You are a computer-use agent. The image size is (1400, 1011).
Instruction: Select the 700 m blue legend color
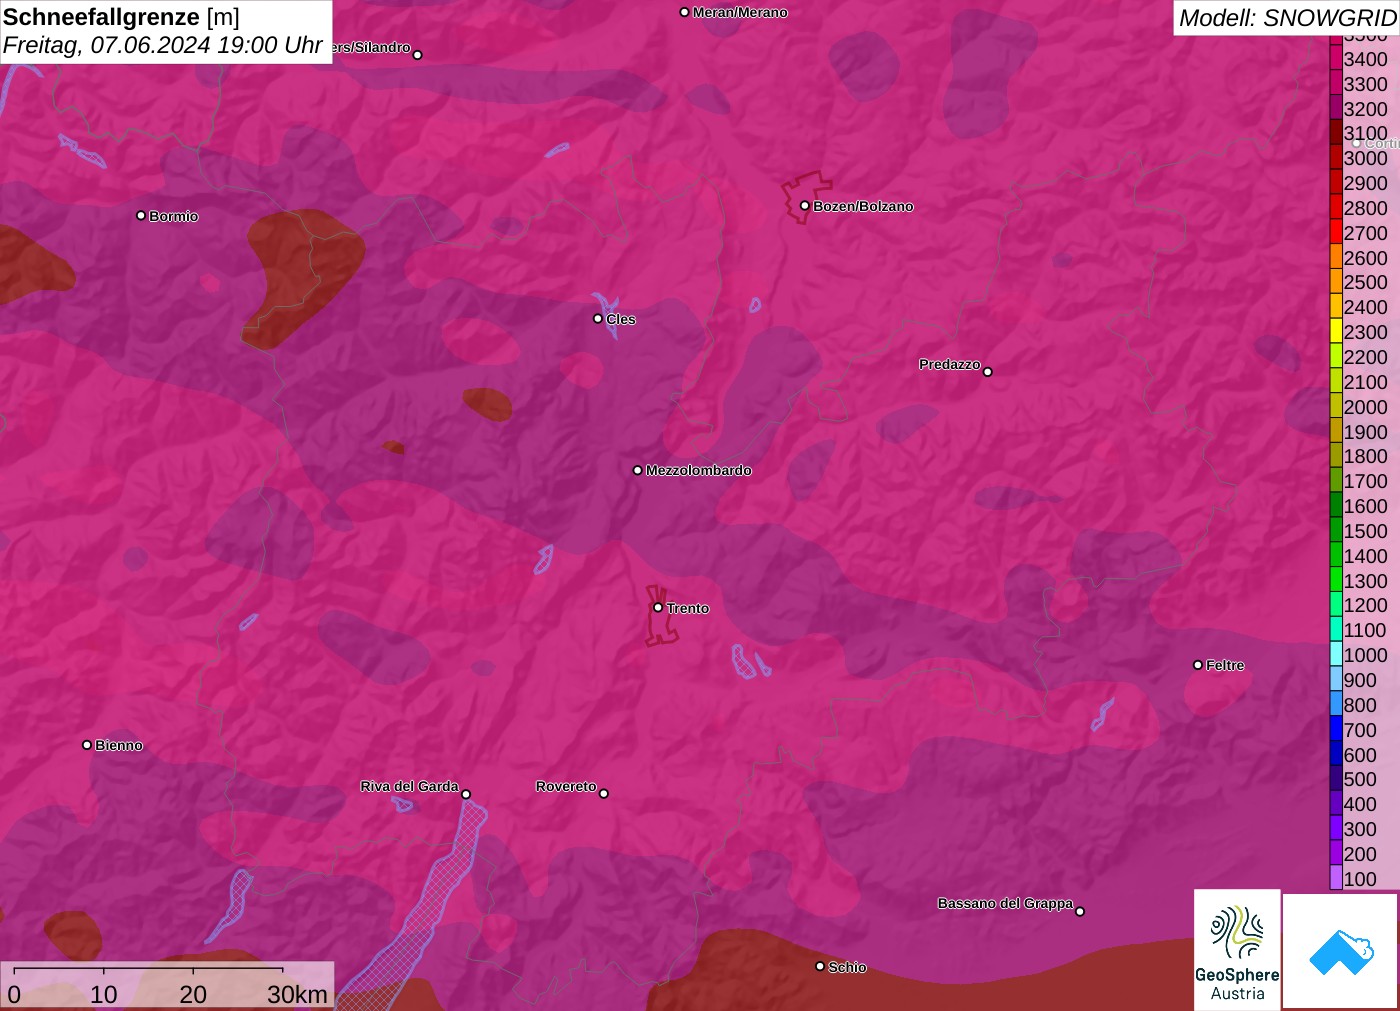click(x=1336, y=729)
